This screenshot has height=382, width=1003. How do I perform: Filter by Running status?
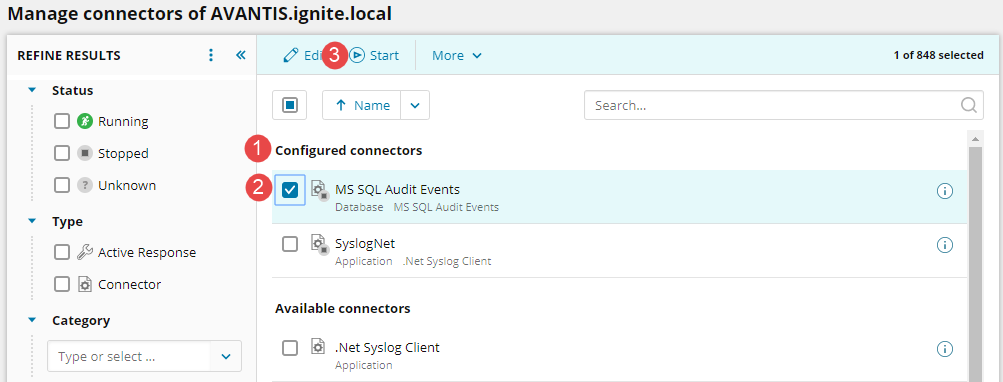pos(61,122)
